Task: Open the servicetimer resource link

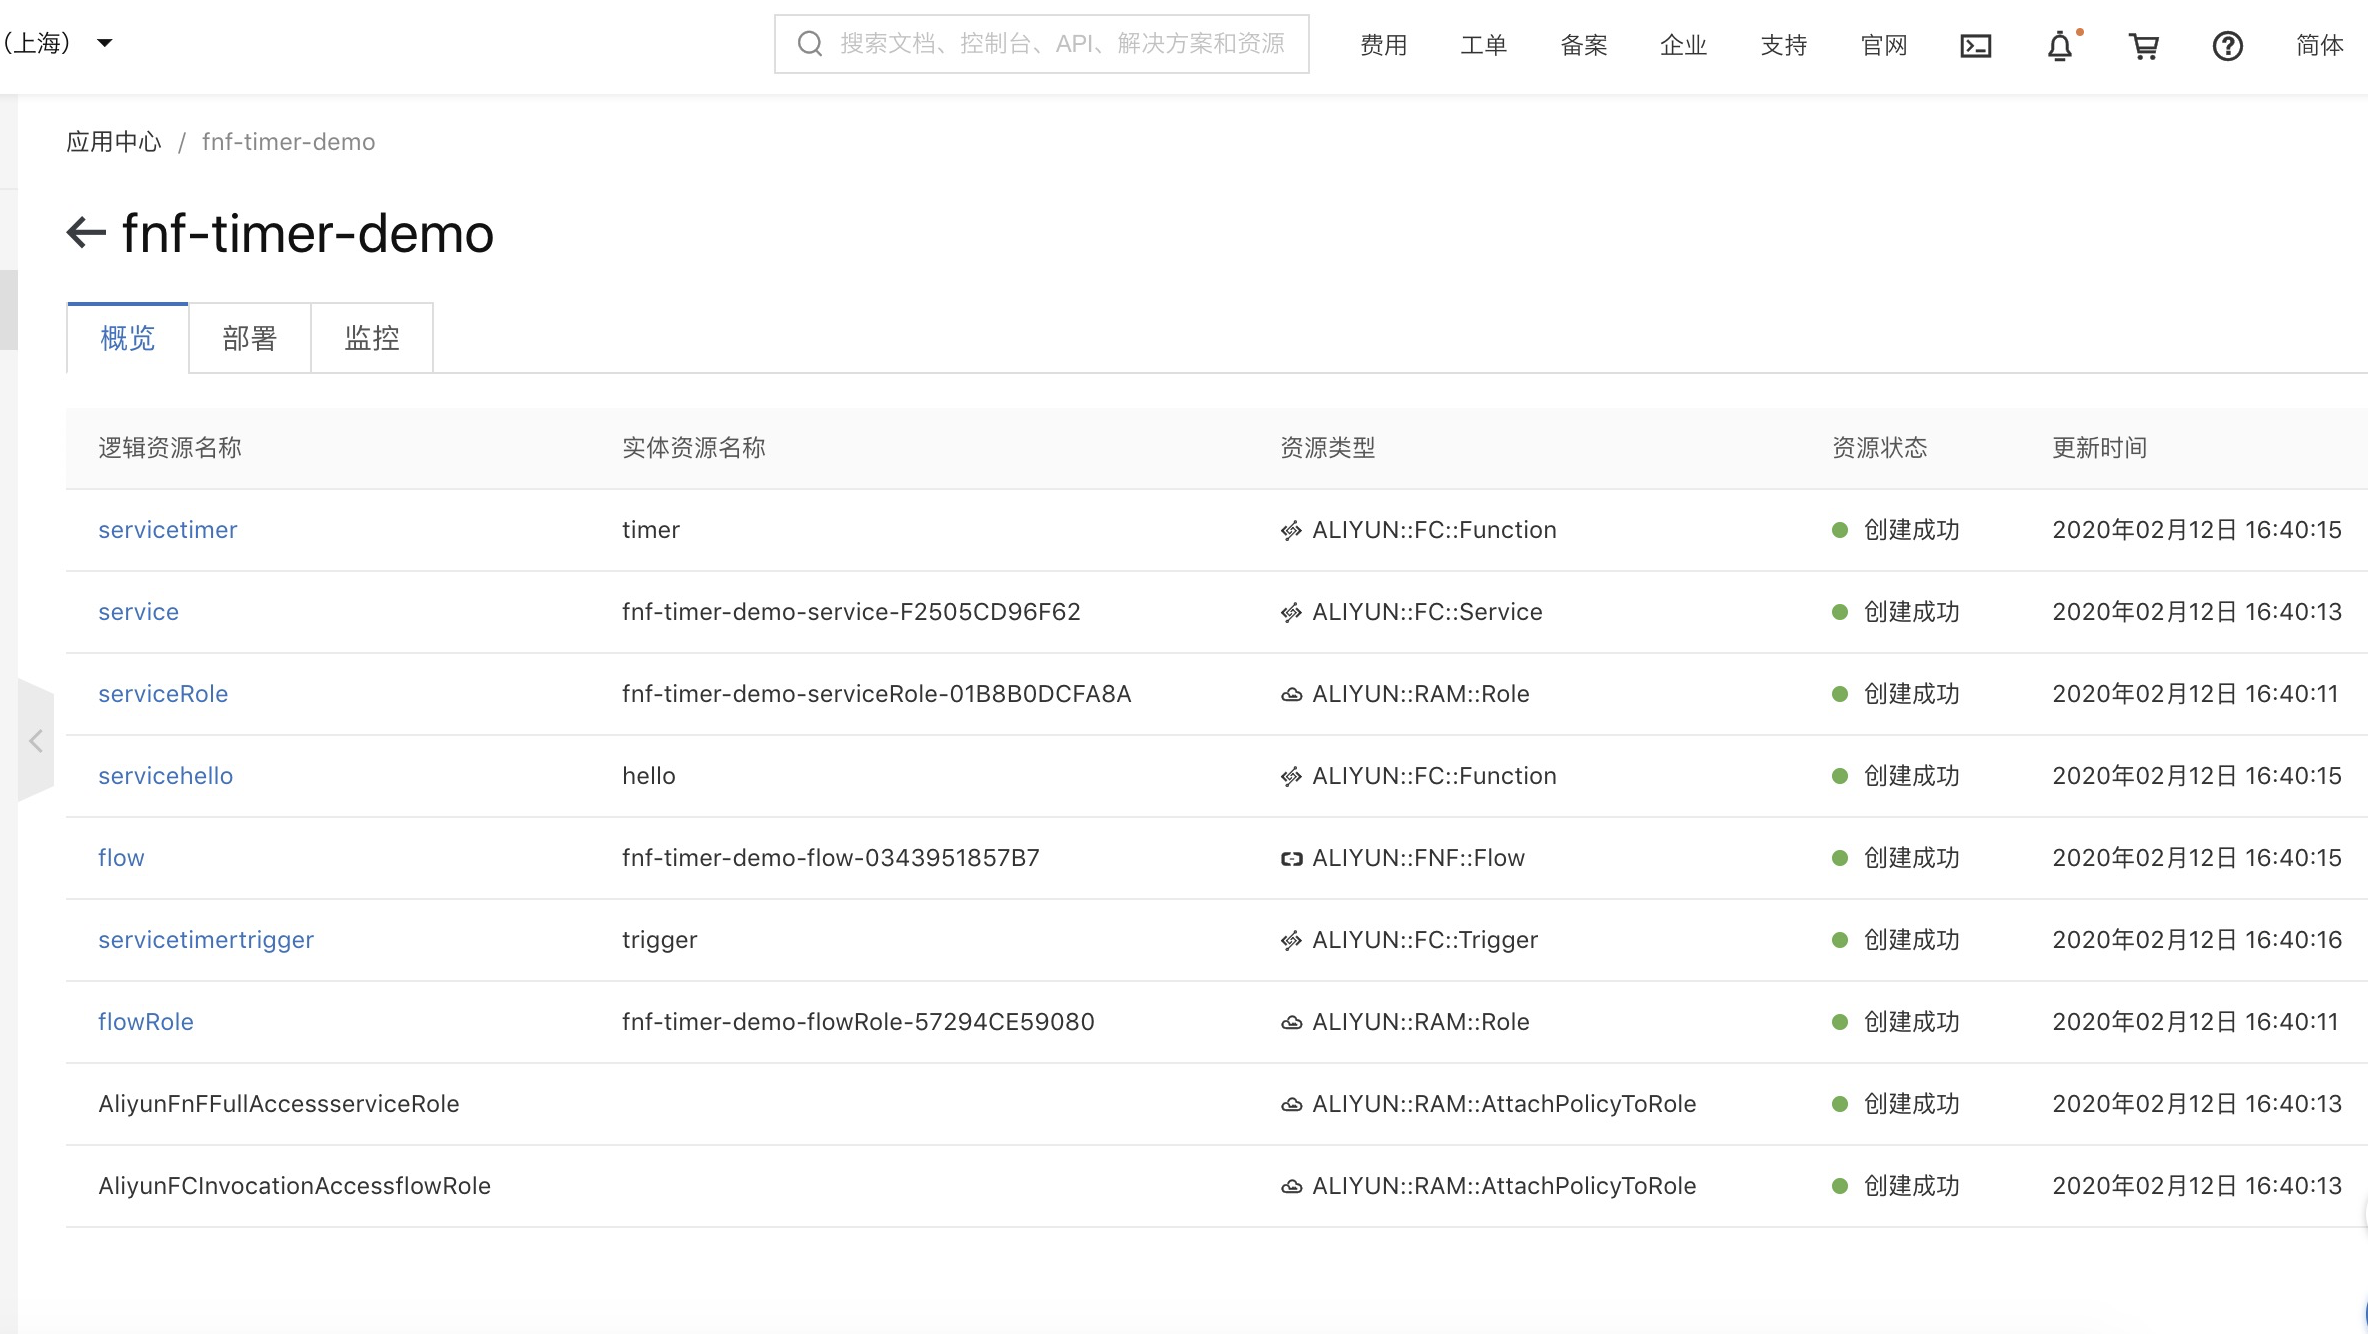Action: coord(168,530)
